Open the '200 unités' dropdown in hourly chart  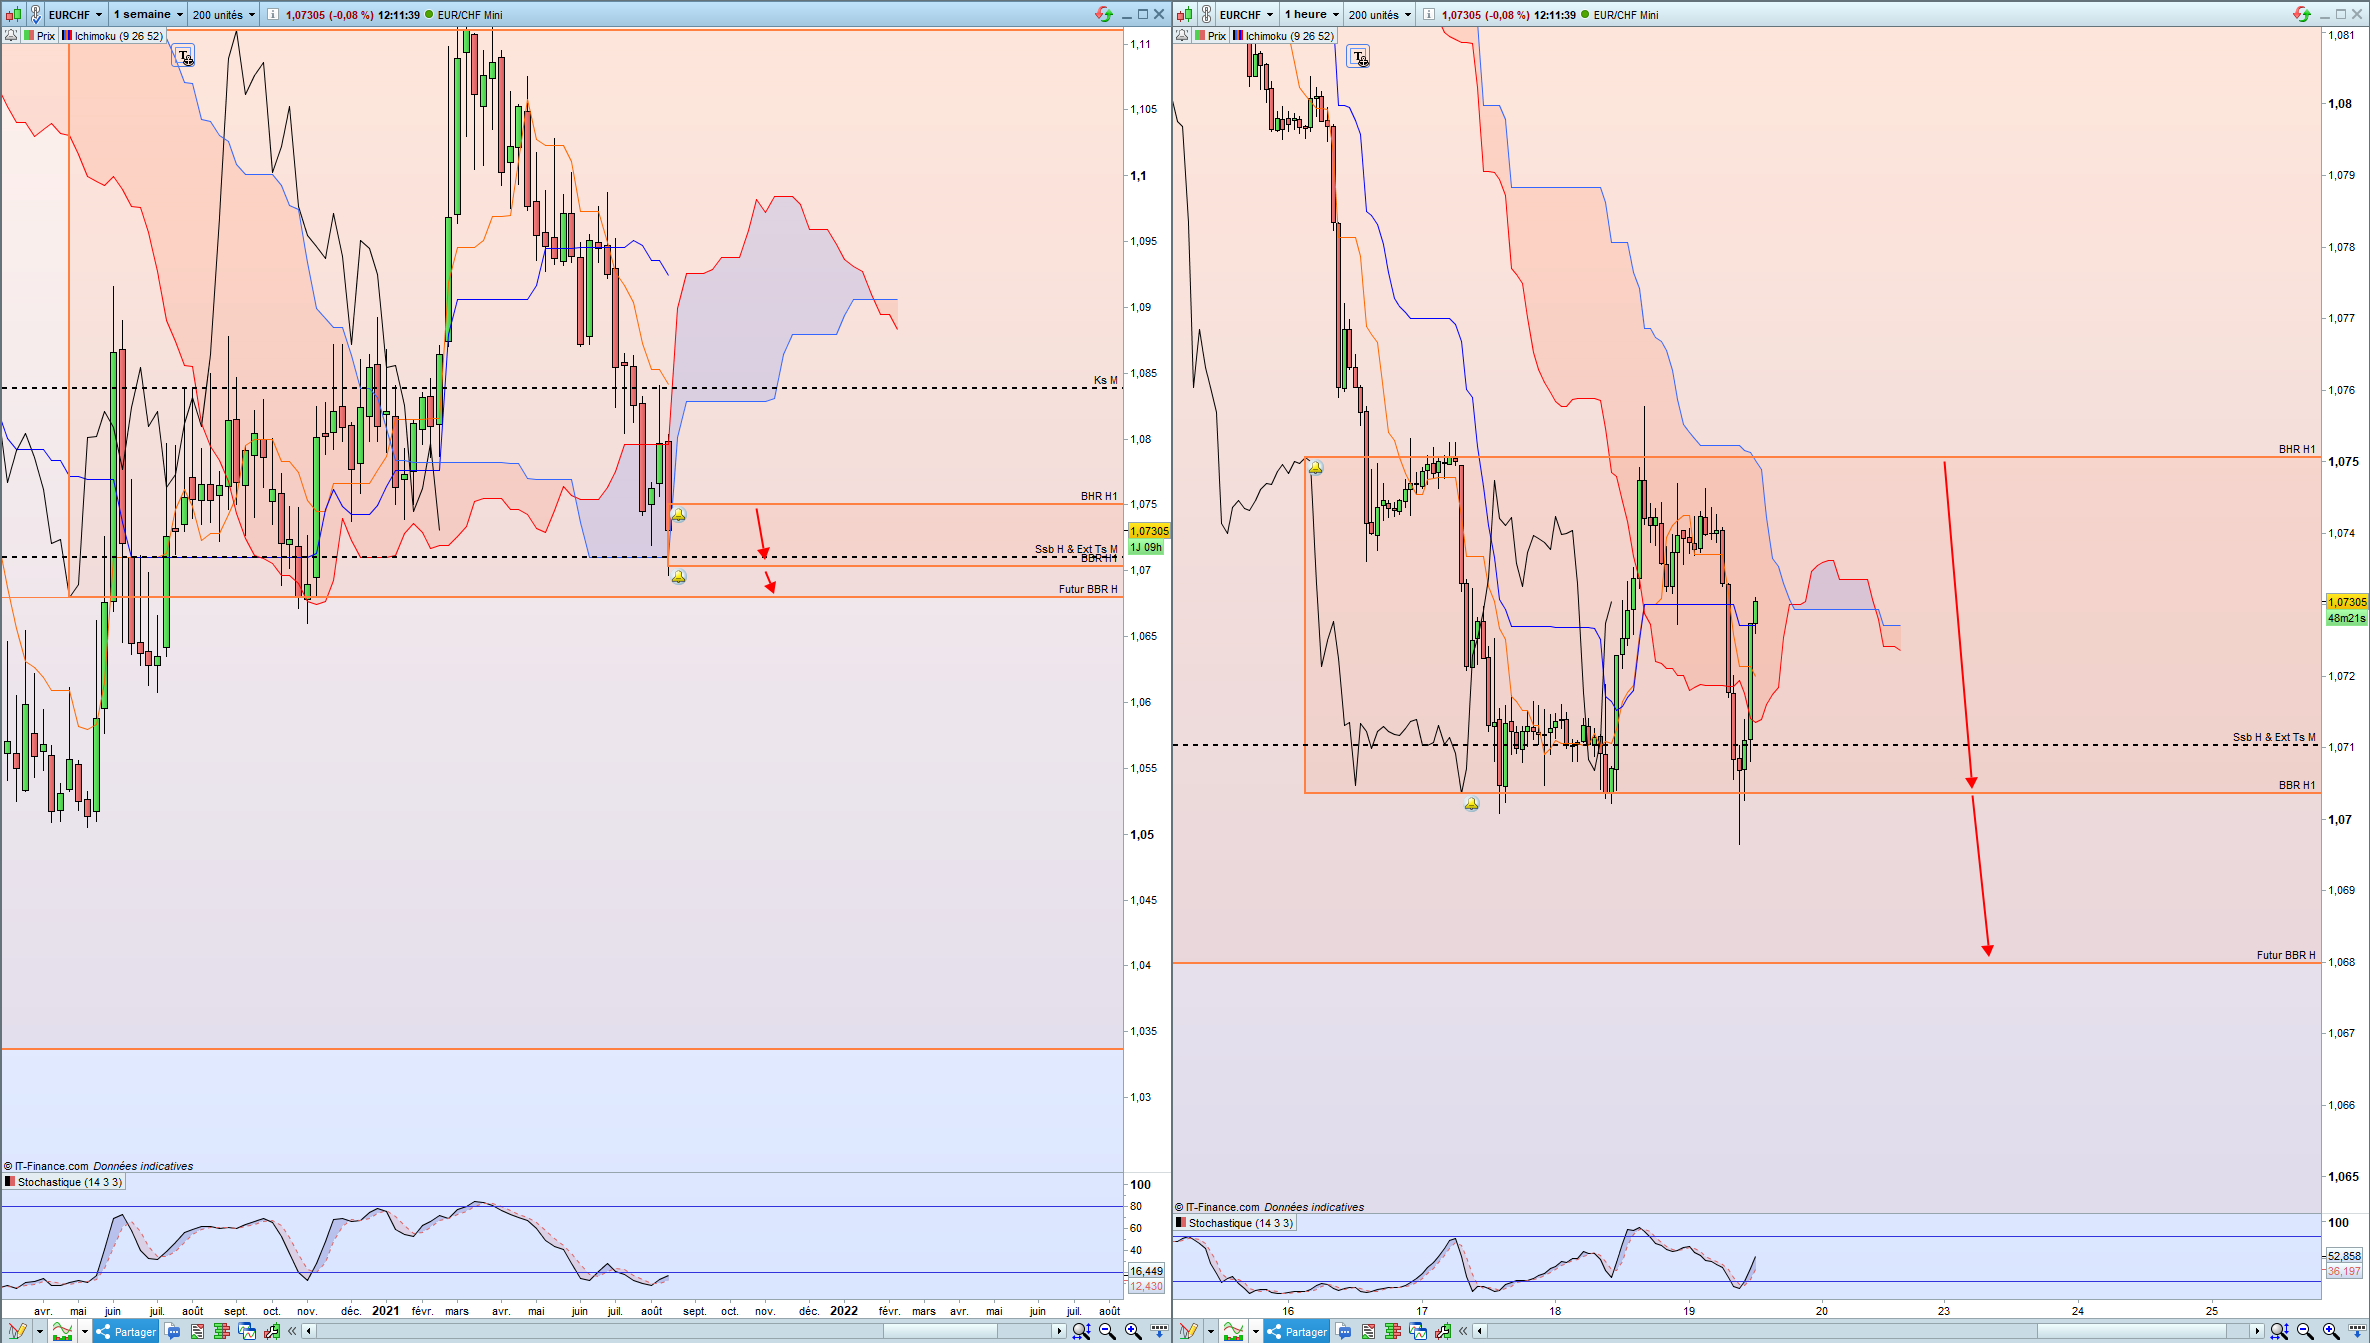pos(1380,15)
